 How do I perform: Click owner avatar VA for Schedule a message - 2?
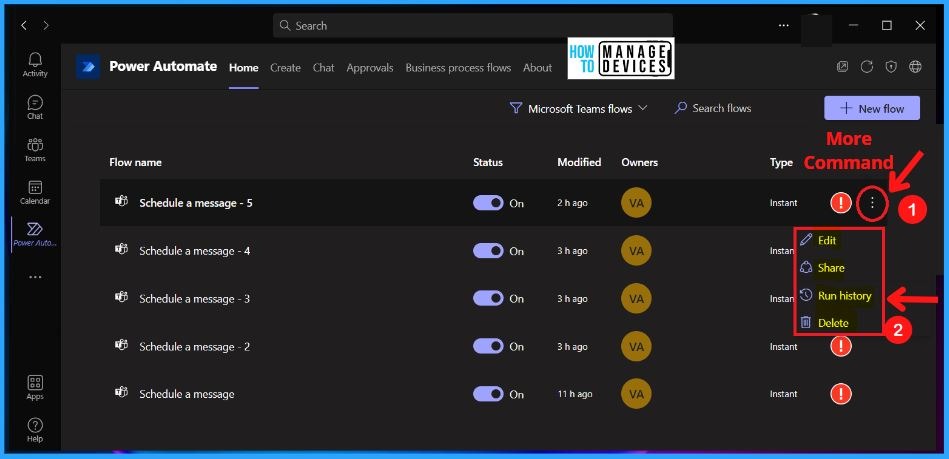click(x=636, y=346)
